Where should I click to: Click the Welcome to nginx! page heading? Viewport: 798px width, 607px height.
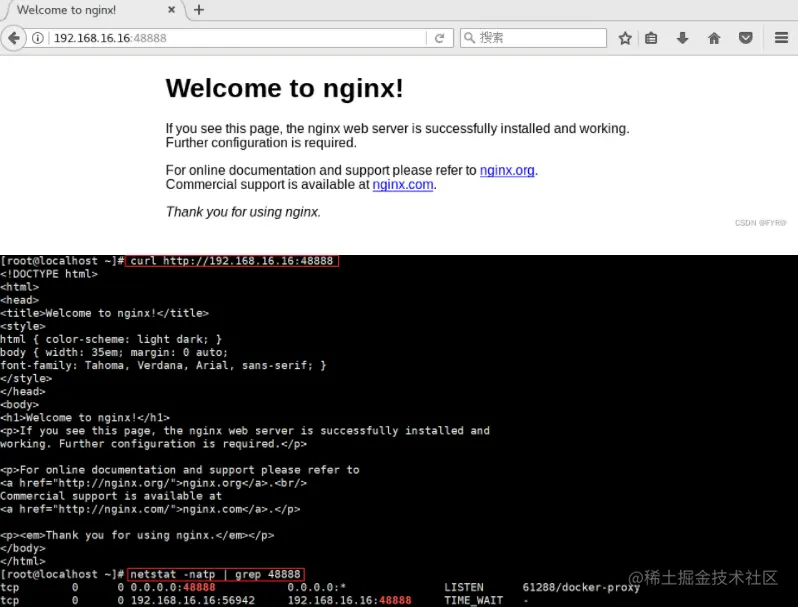point(284,88)
